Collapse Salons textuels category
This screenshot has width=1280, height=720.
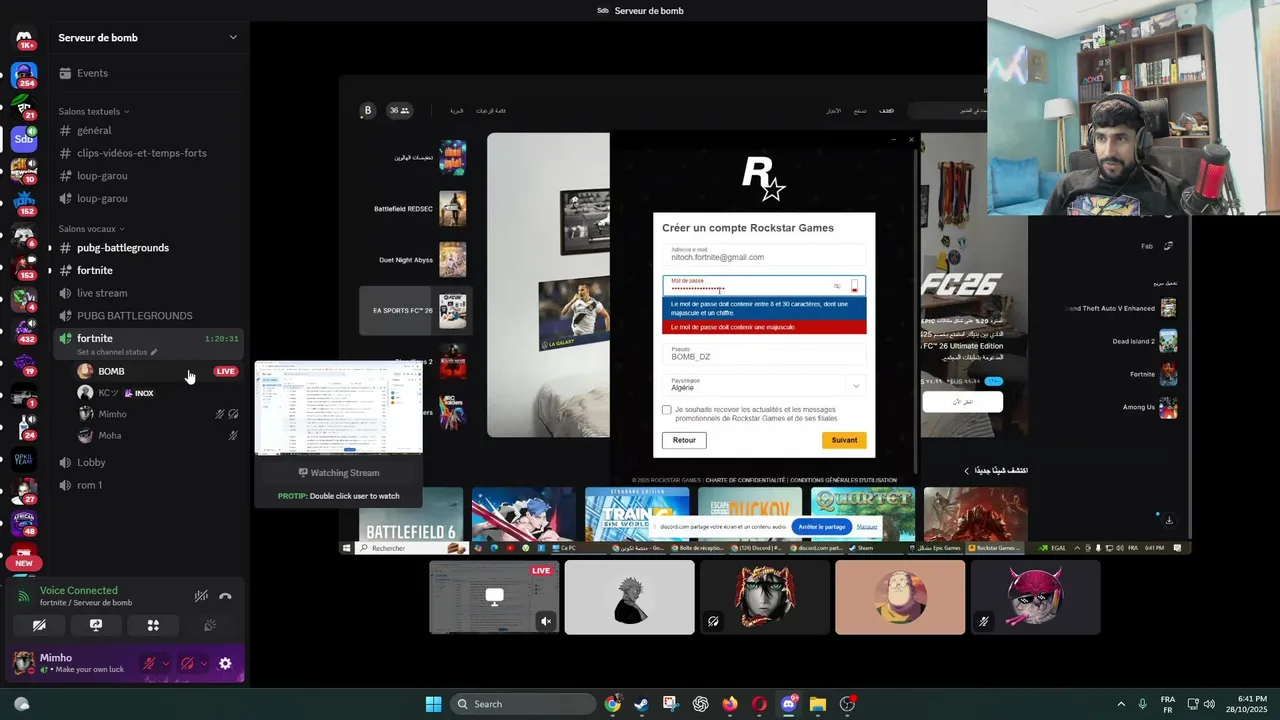pos(94,111)
